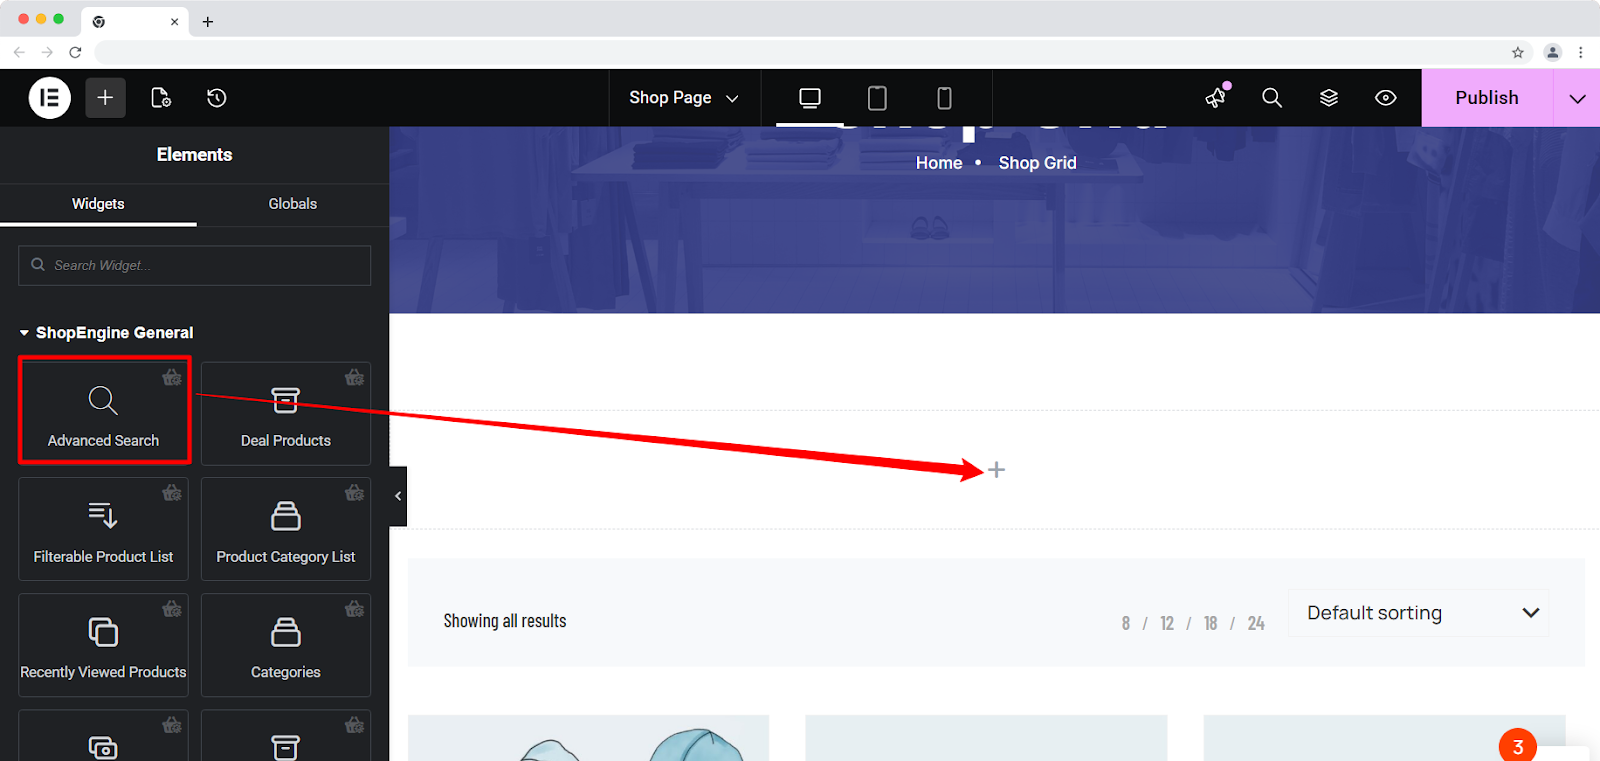
Task: Expand the Publish options arrow
Action: (1577, 98)
